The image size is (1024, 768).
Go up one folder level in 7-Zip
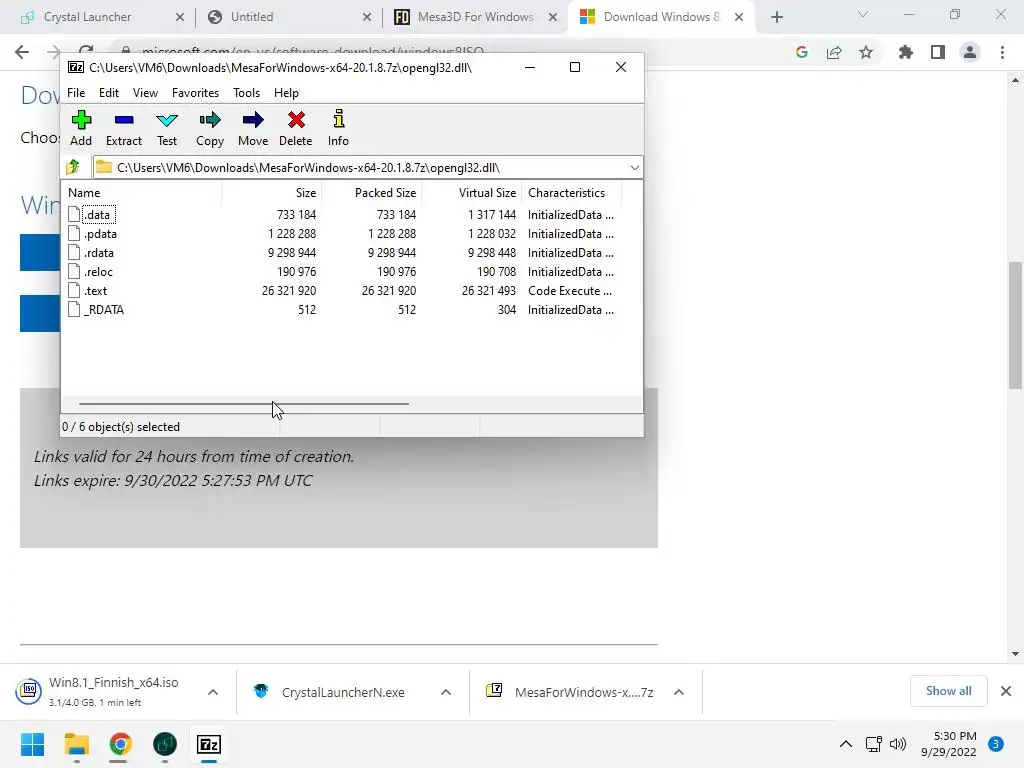point(73,167)
